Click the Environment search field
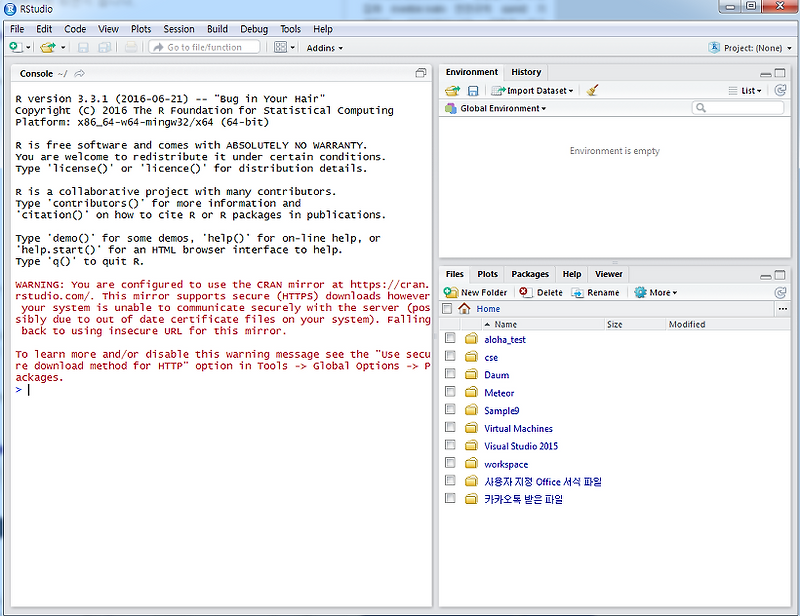 click(738, 108)
